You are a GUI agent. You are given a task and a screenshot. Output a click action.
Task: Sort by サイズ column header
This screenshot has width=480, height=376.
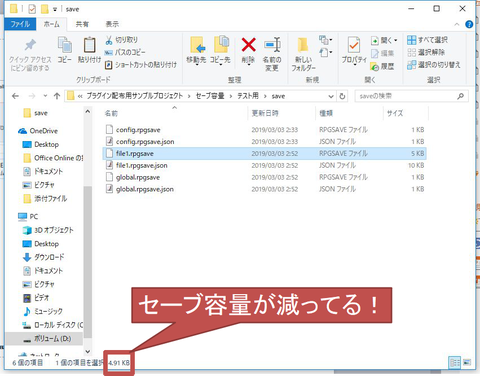coord(395,113)
